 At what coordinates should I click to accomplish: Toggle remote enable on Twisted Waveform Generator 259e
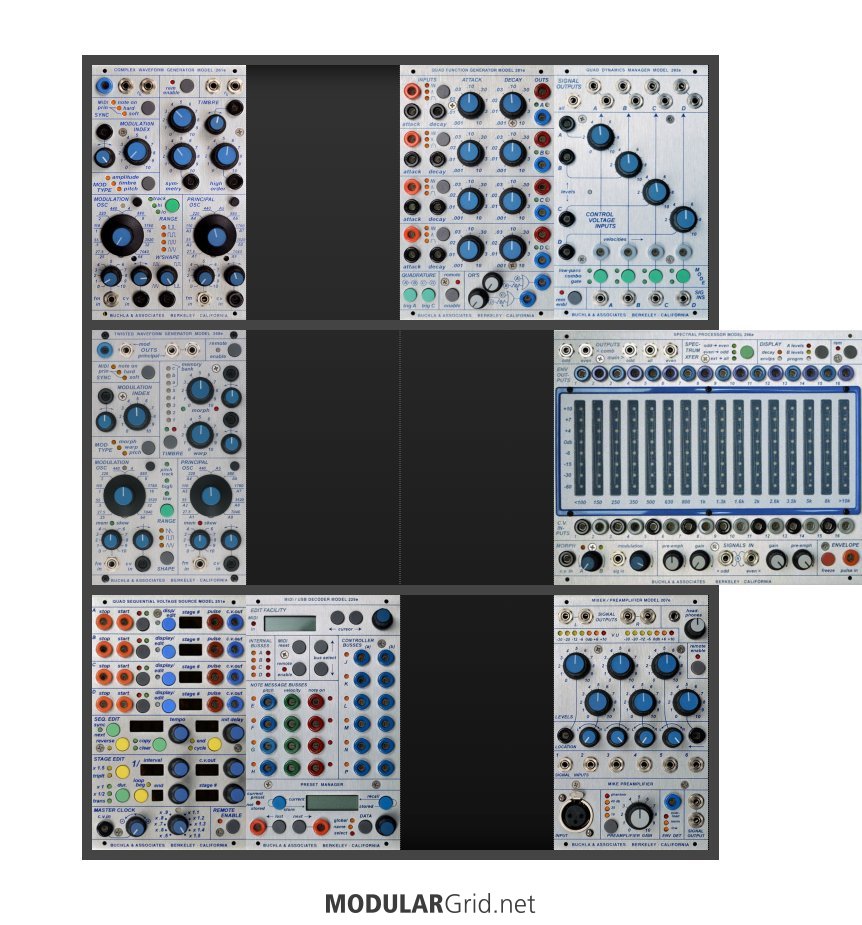point(234,350)
